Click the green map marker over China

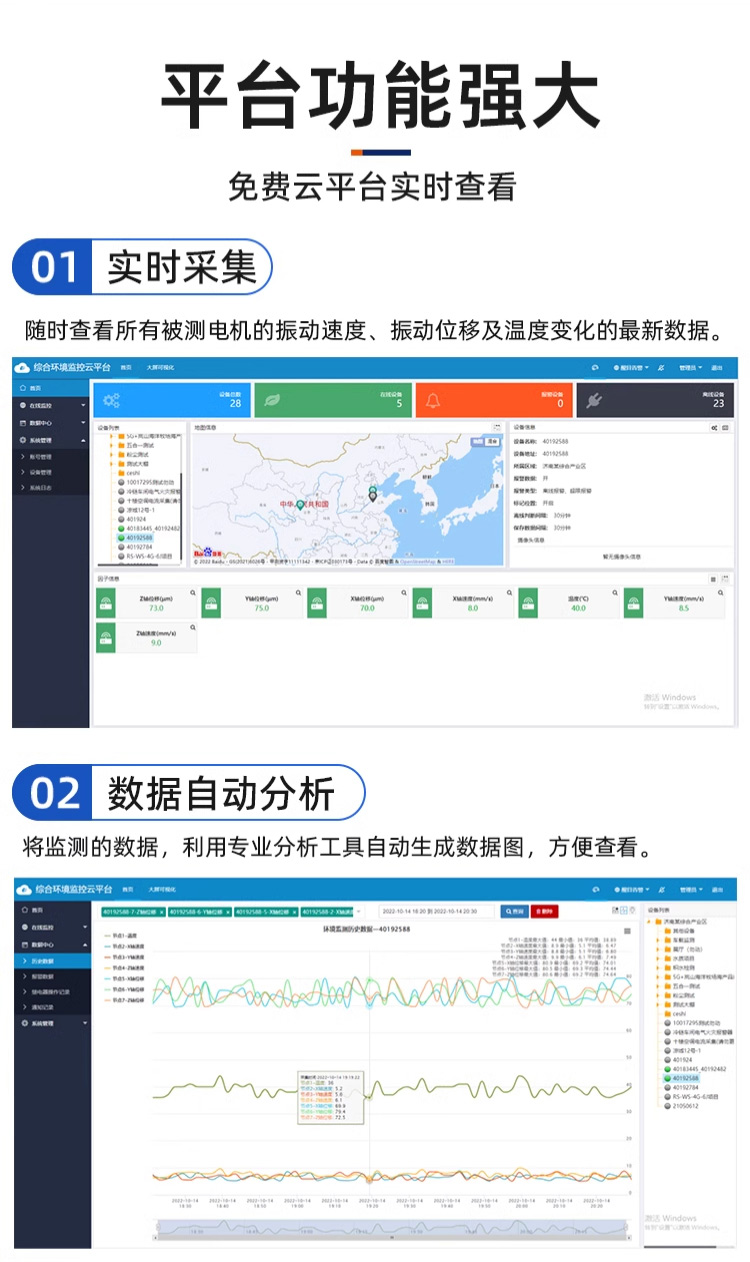point(299,504)
